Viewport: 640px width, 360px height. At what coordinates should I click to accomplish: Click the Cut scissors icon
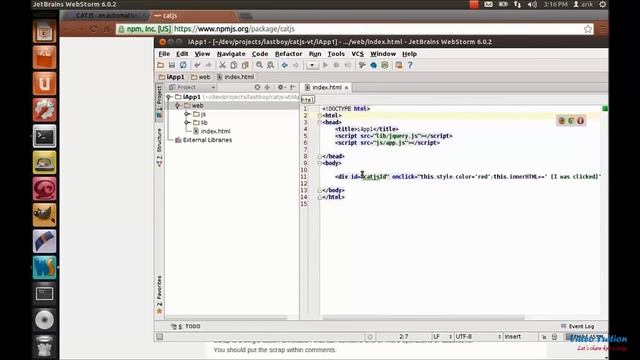(222, 65)
